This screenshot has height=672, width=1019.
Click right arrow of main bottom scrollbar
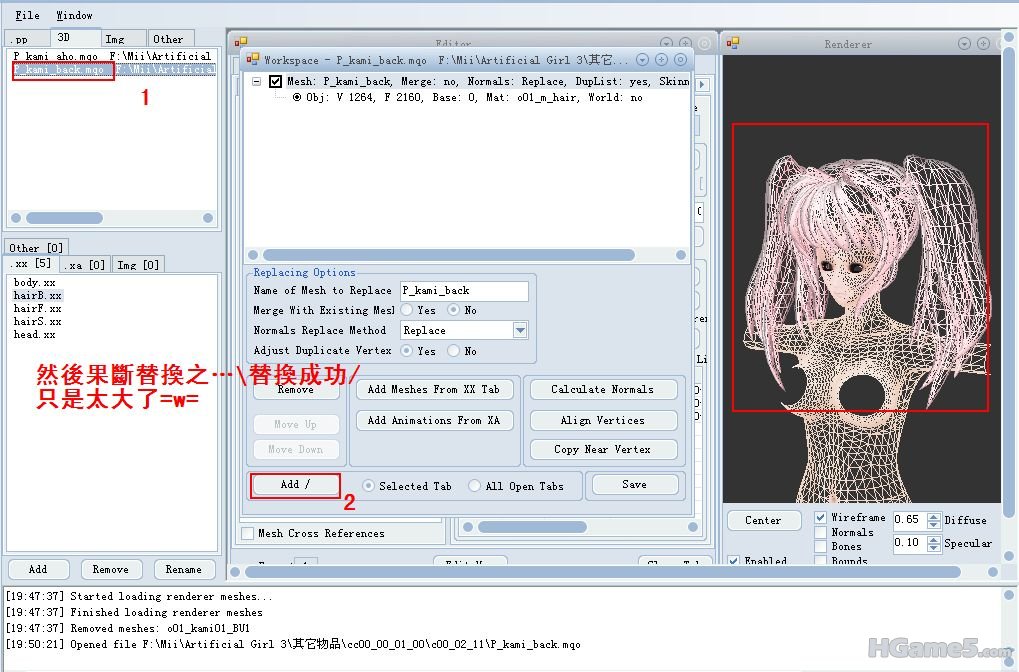[993, 572]
